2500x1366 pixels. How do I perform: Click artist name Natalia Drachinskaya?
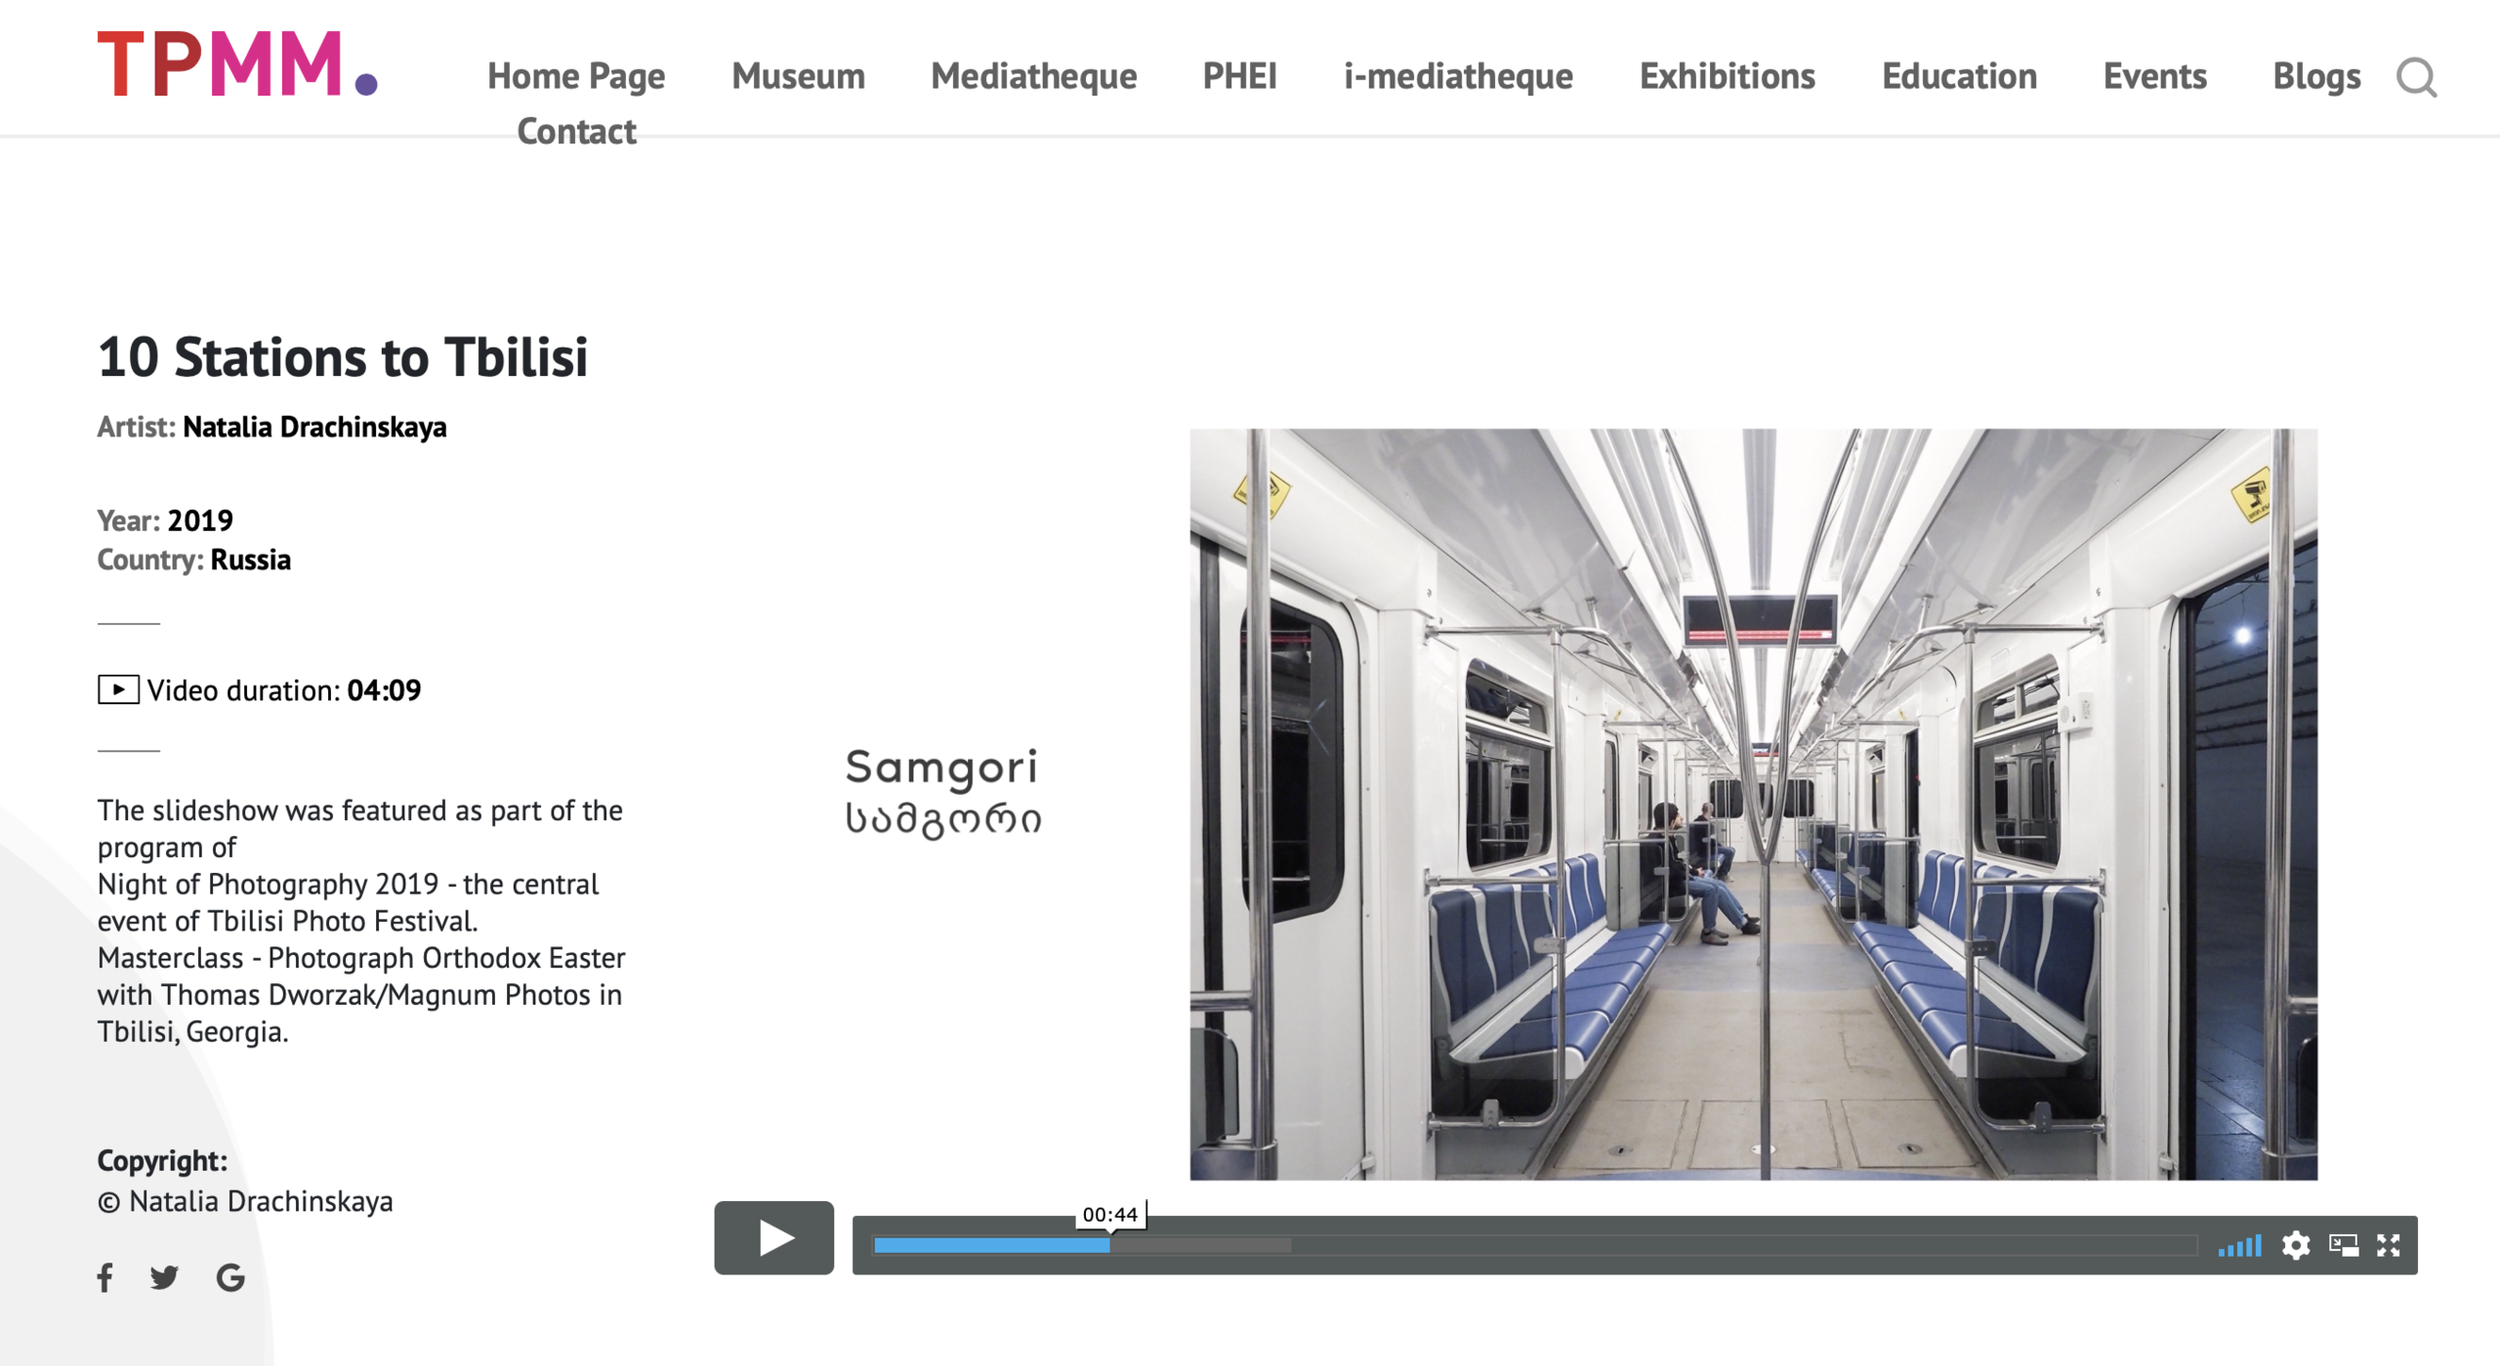click(x=314, y=427)
